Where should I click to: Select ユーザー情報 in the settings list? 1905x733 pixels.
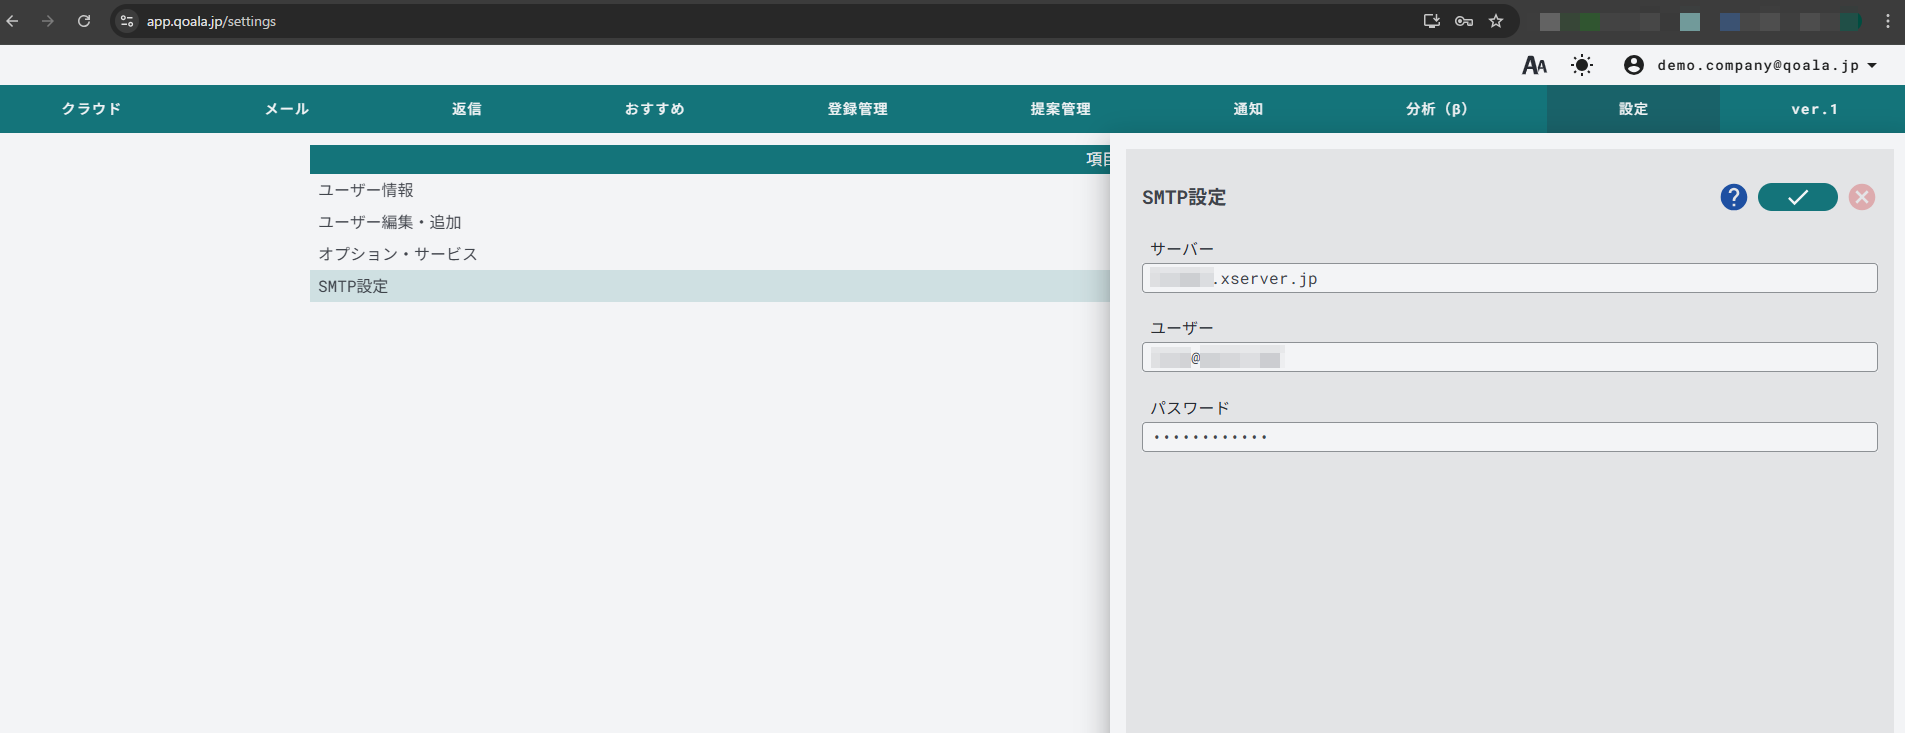(366, 190)
